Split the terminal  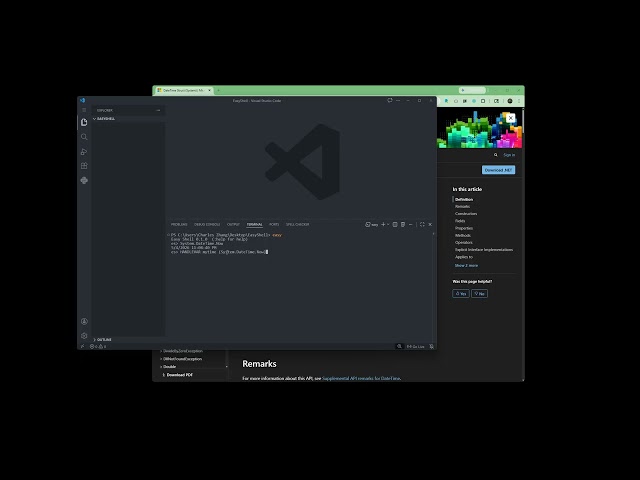[395, 224]
